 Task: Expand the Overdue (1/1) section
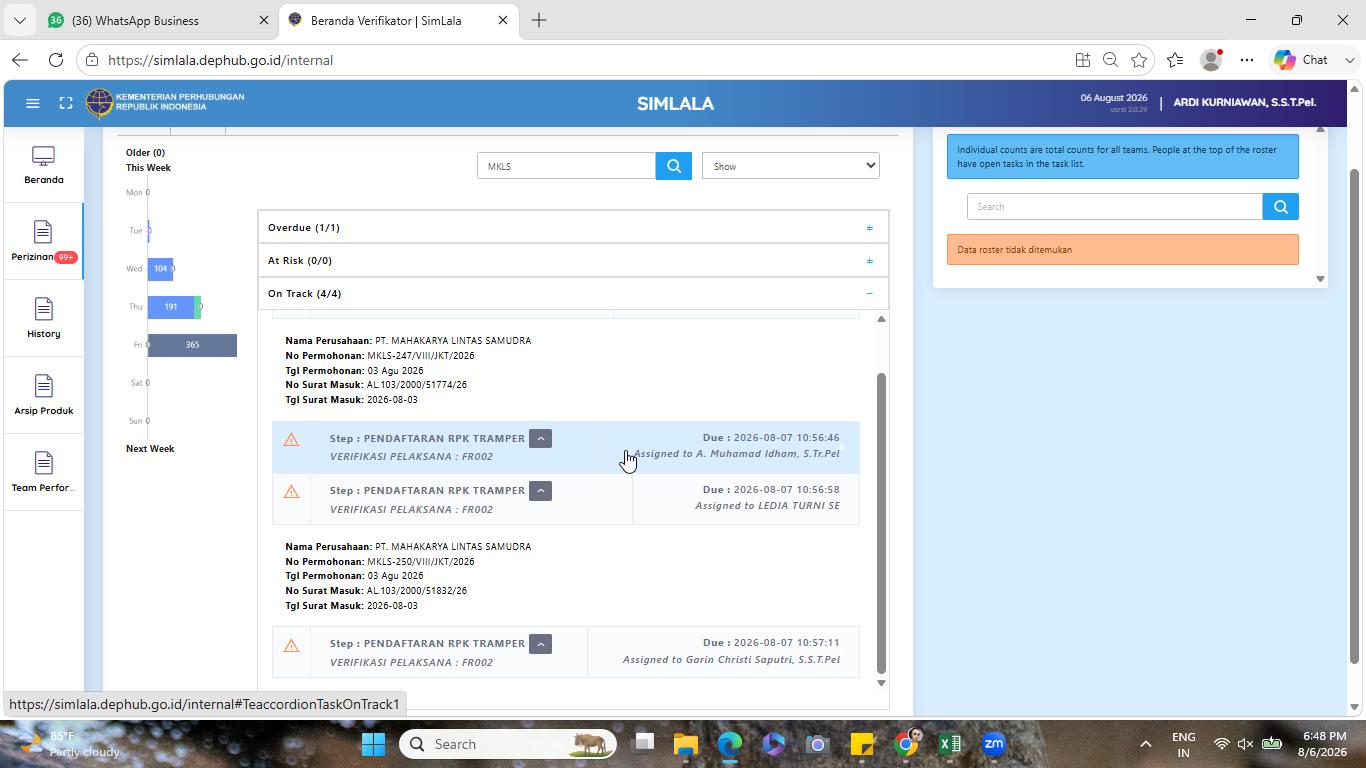pos(573,228)
